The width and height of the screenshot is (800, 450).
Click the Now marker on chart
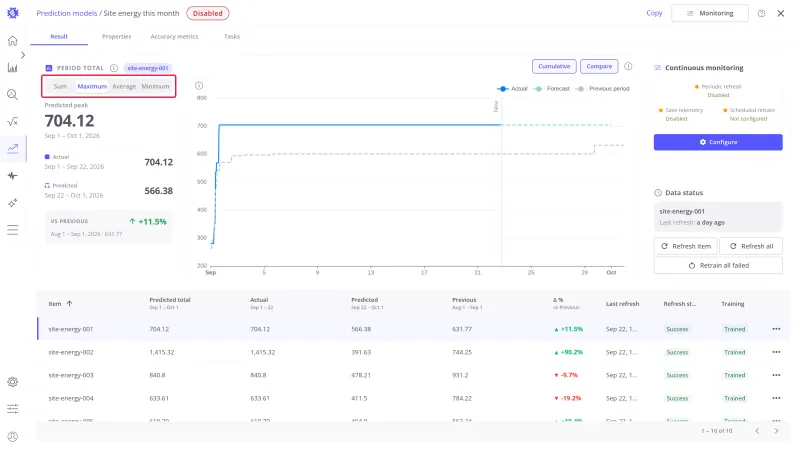496,106
